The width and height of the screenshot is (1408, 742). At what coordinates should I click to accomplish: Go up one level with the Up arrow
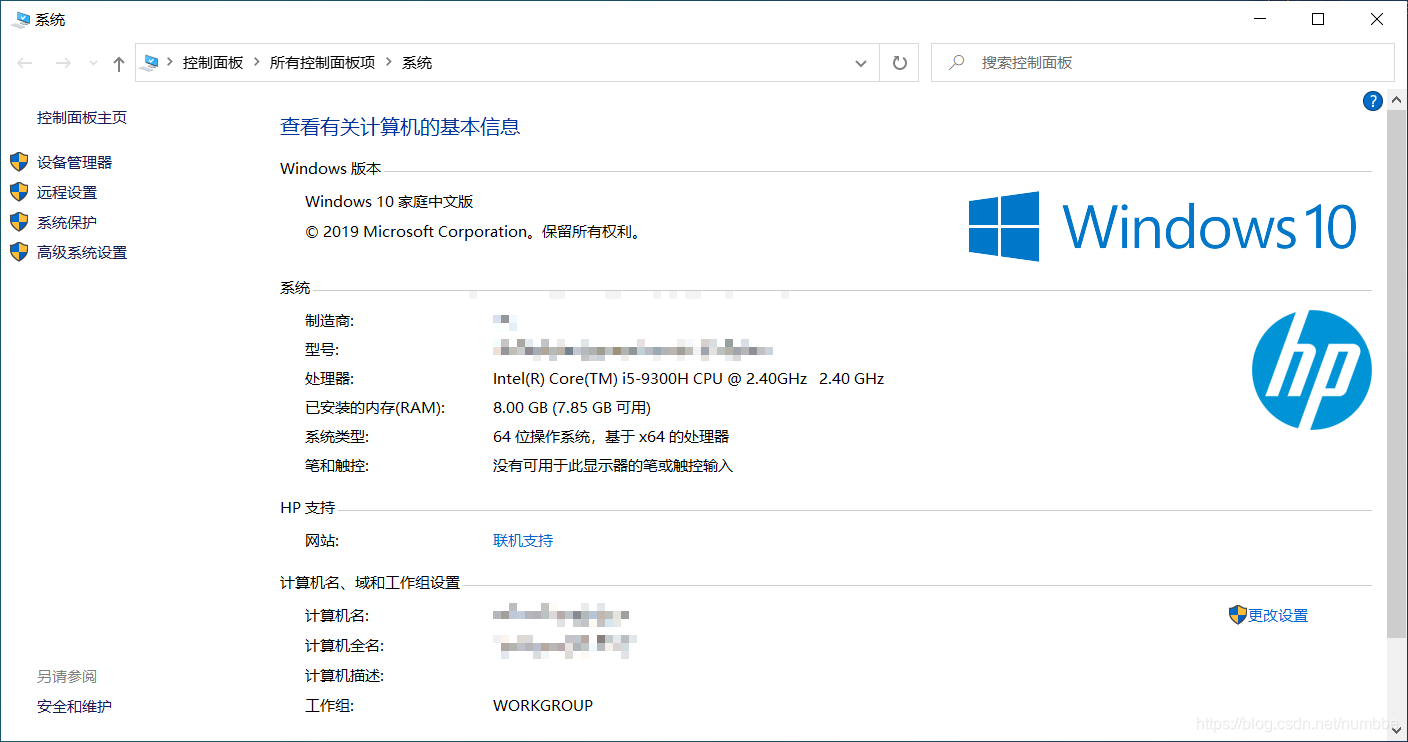coord(119,63)
